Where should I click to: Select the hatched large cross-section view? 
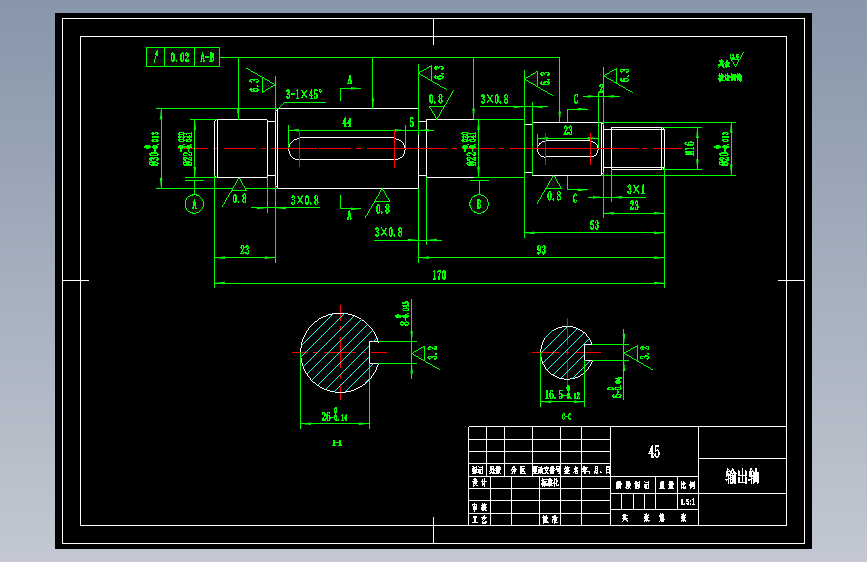tap(340, 353)
